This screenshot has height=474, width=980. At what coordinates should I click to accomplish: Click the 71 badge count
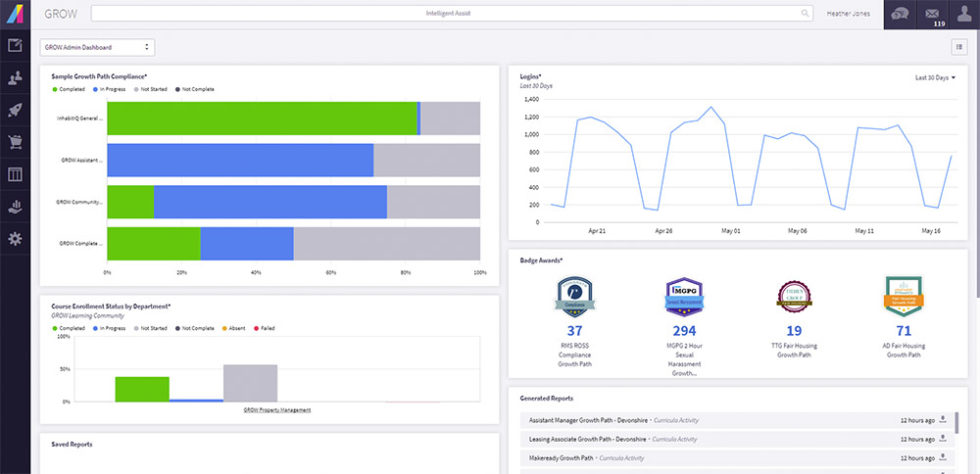[904, 331]
